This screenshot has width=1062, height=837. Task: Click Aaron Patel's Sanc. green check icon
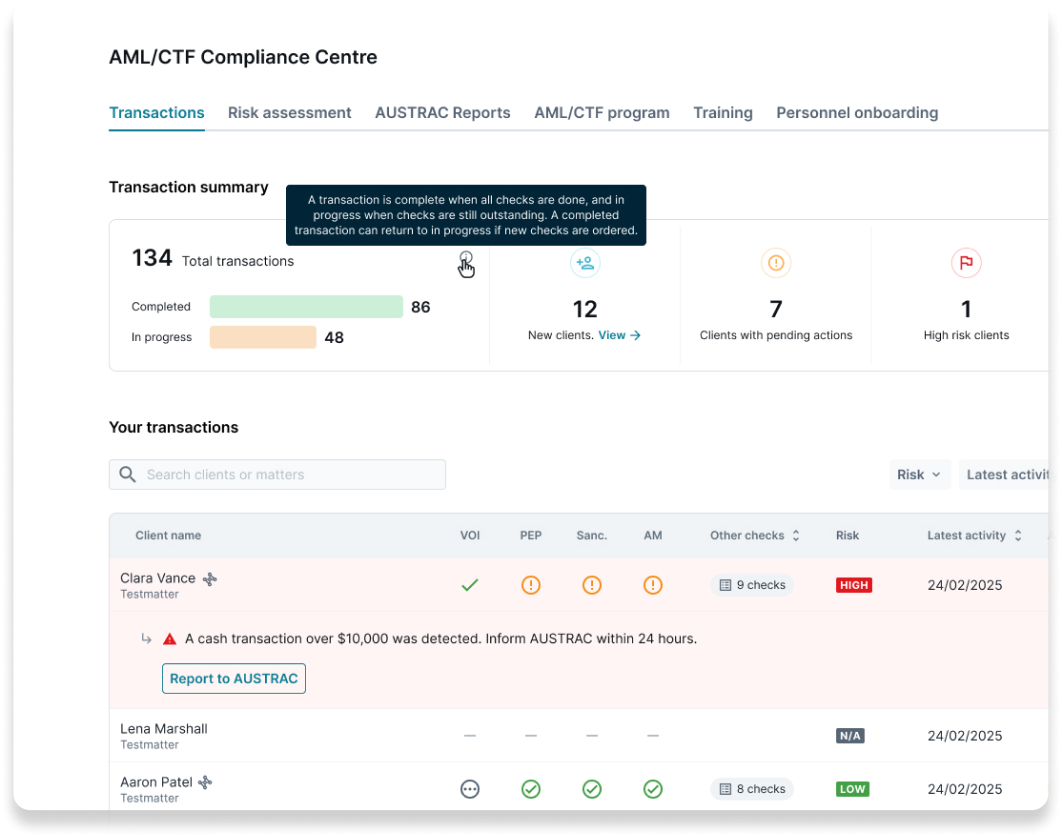[592, 789]
